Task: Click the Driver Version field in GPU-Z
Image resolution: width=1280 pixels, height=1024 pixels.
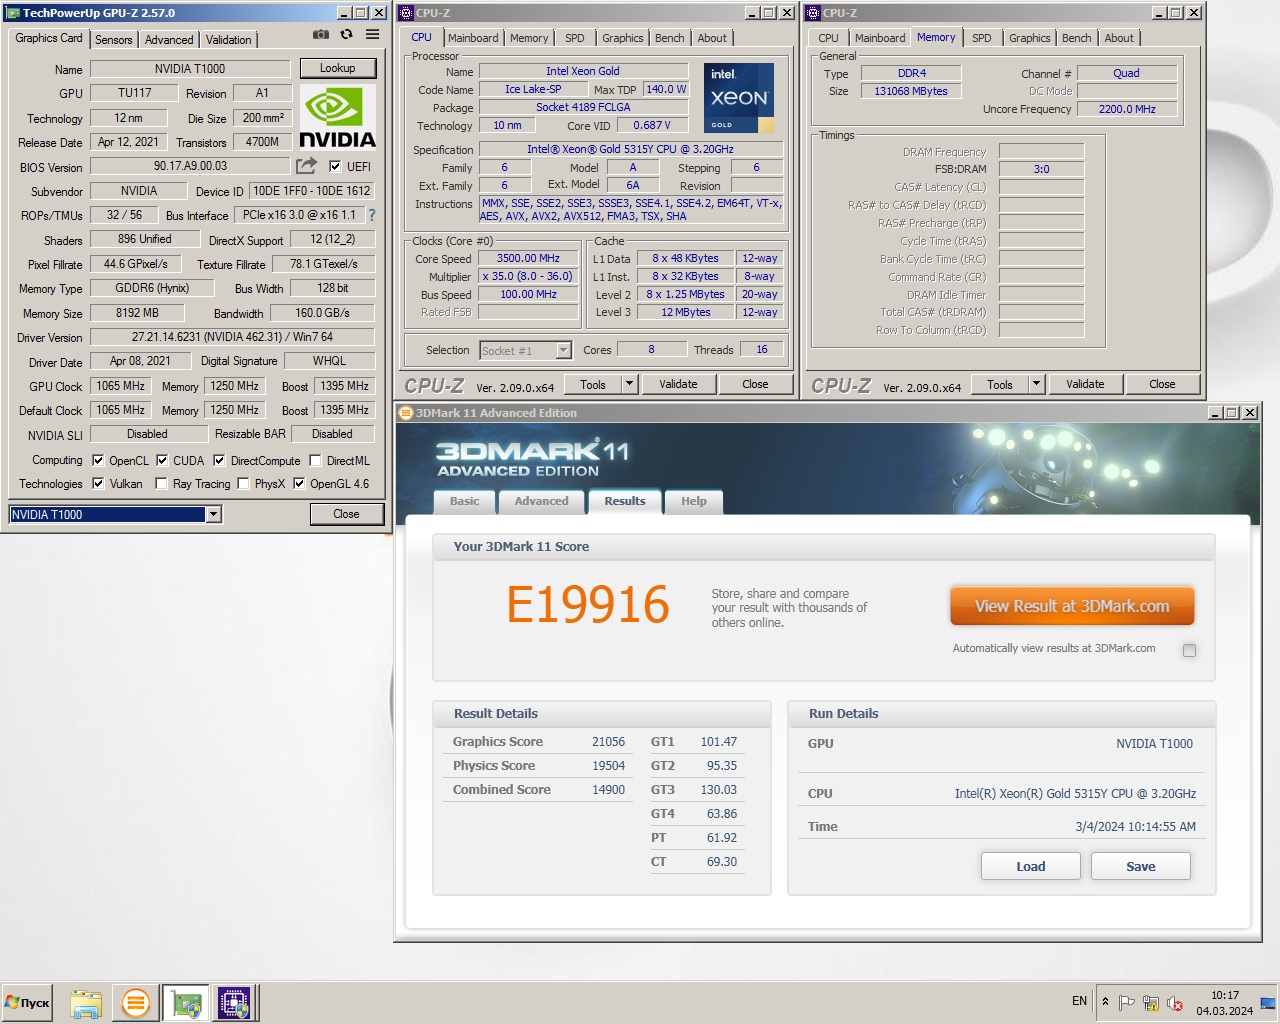Action: coord(232,337)
